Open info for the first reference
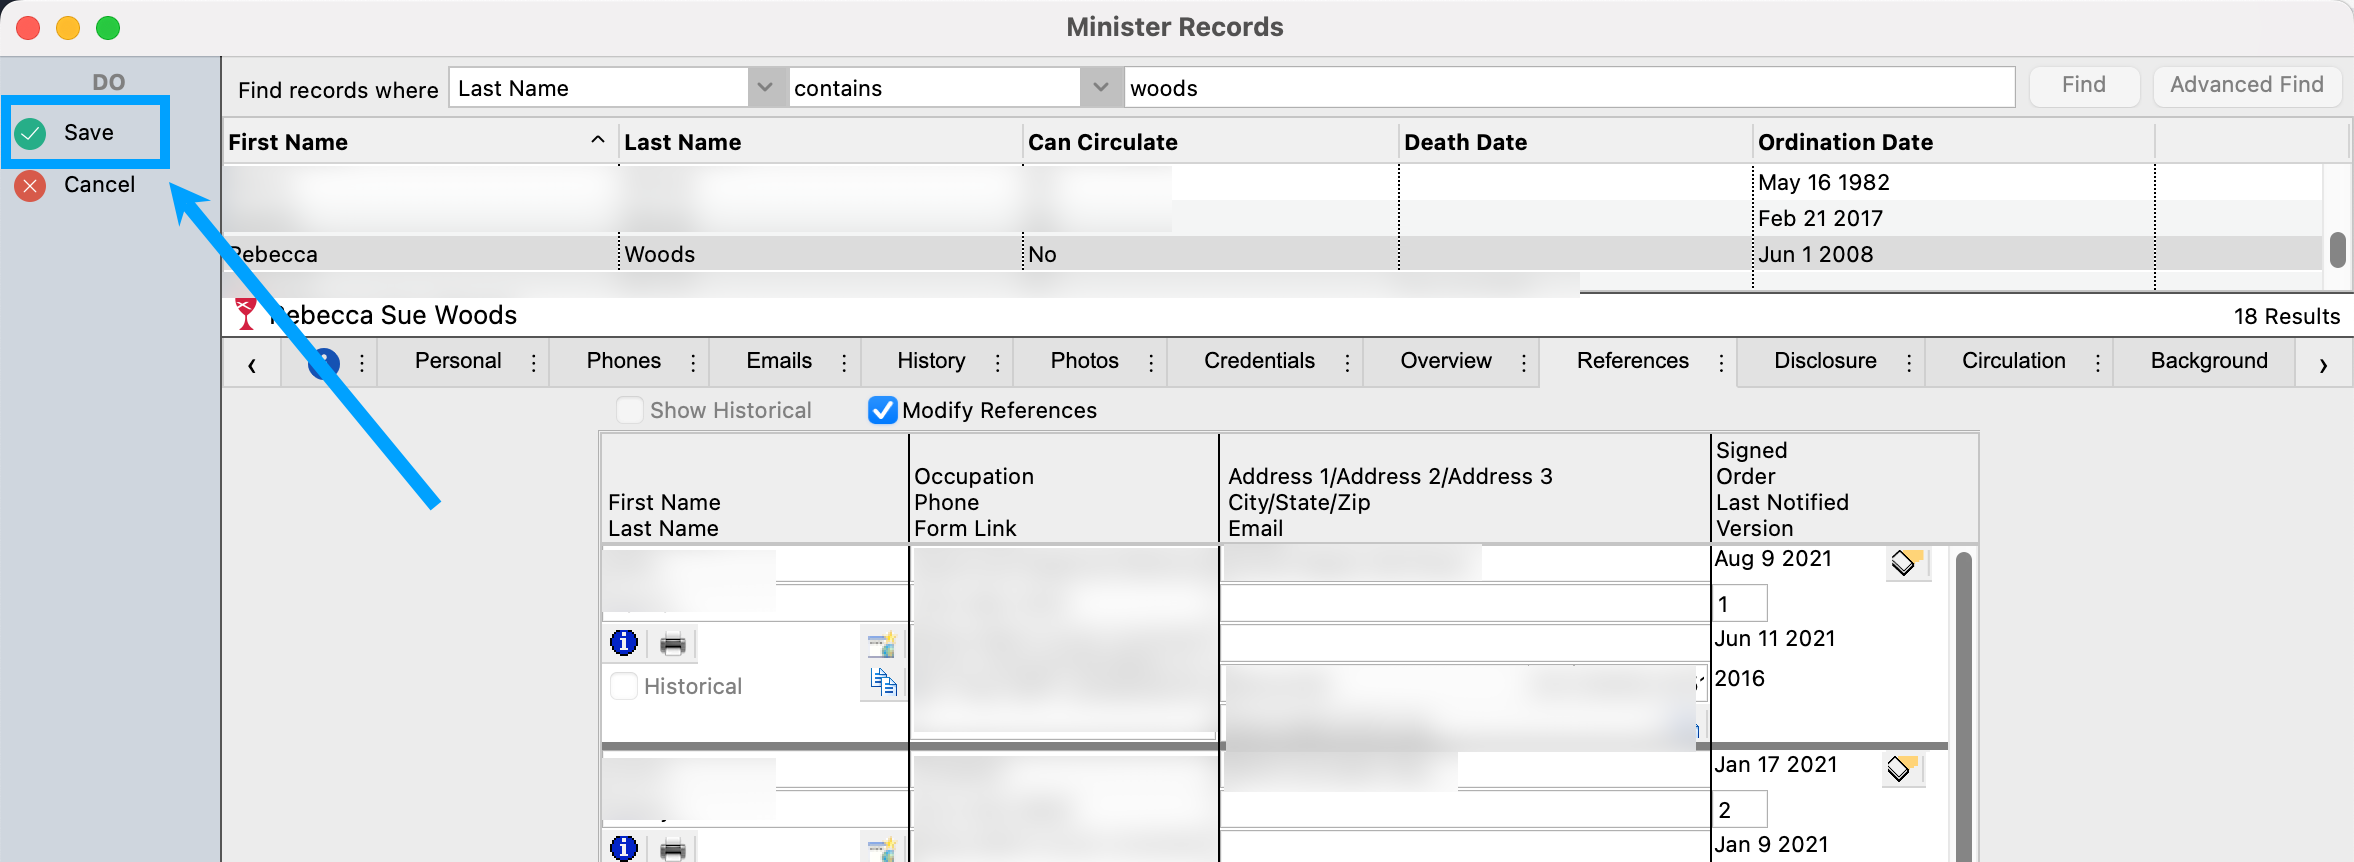 point(624,643)
